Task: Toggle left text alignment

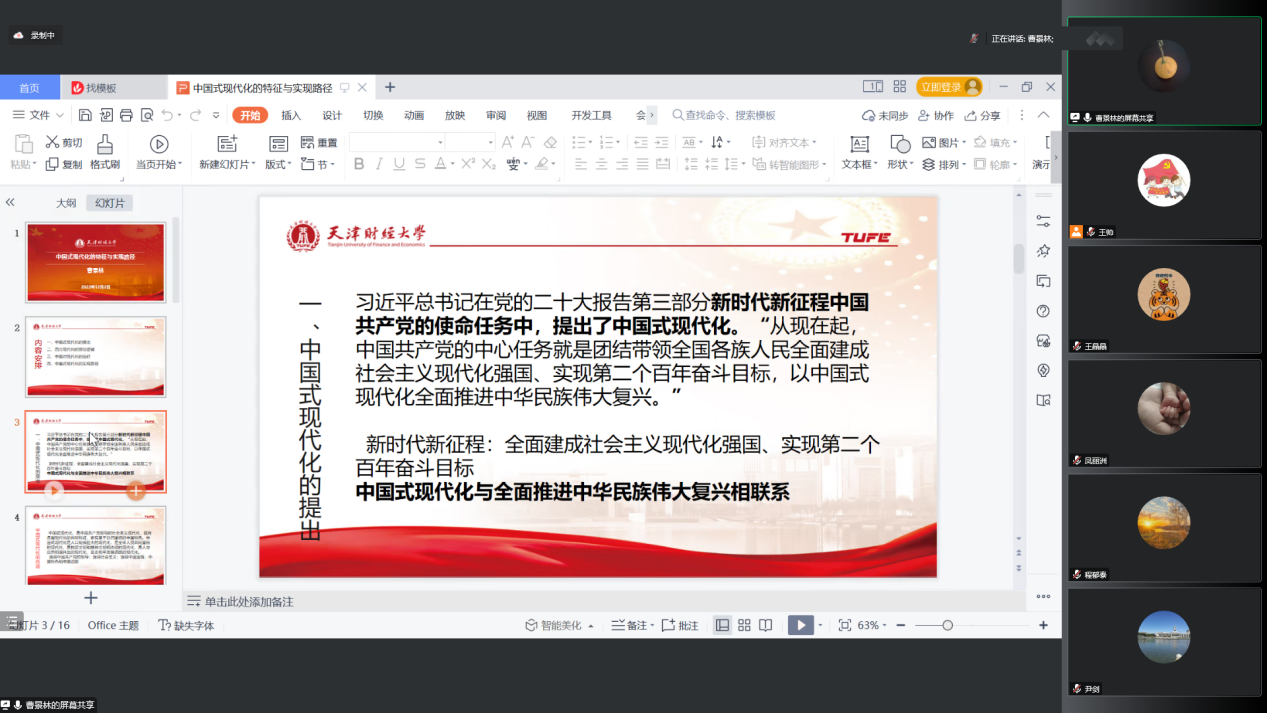Action: 580,164
